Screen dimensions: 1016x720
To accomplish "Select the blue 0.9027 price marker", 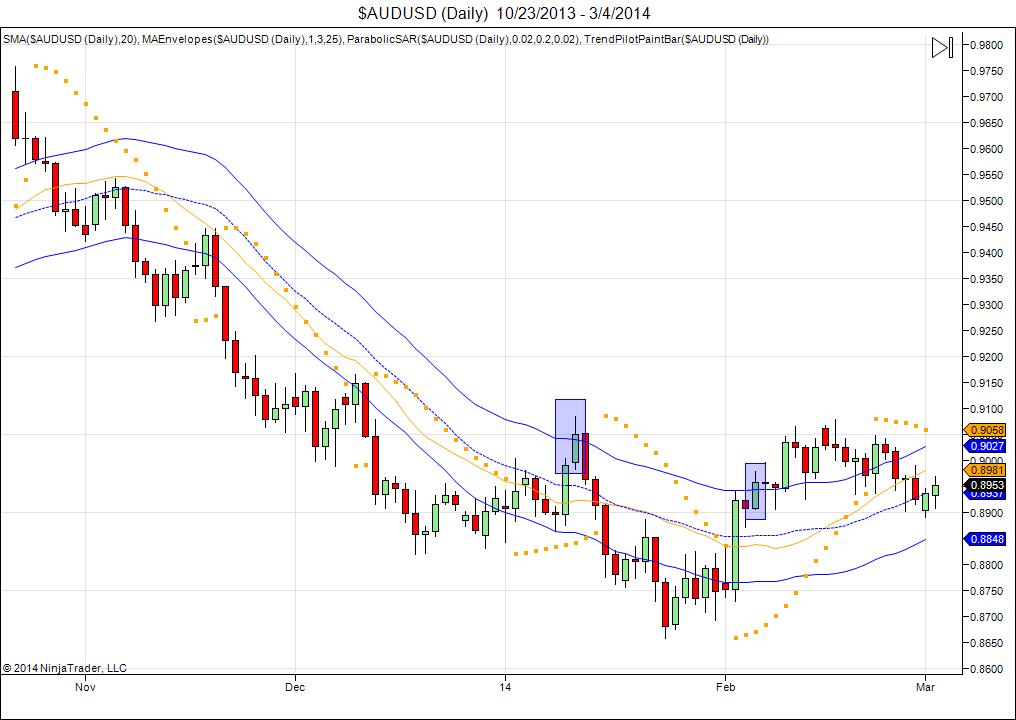I will [x=985, y=446].
